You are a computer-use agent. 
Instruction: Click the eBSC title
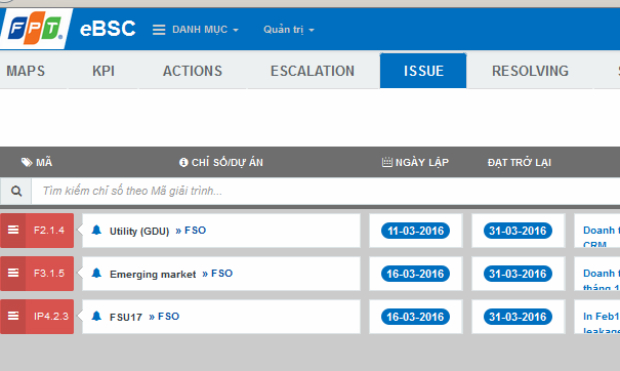[108, 29]
